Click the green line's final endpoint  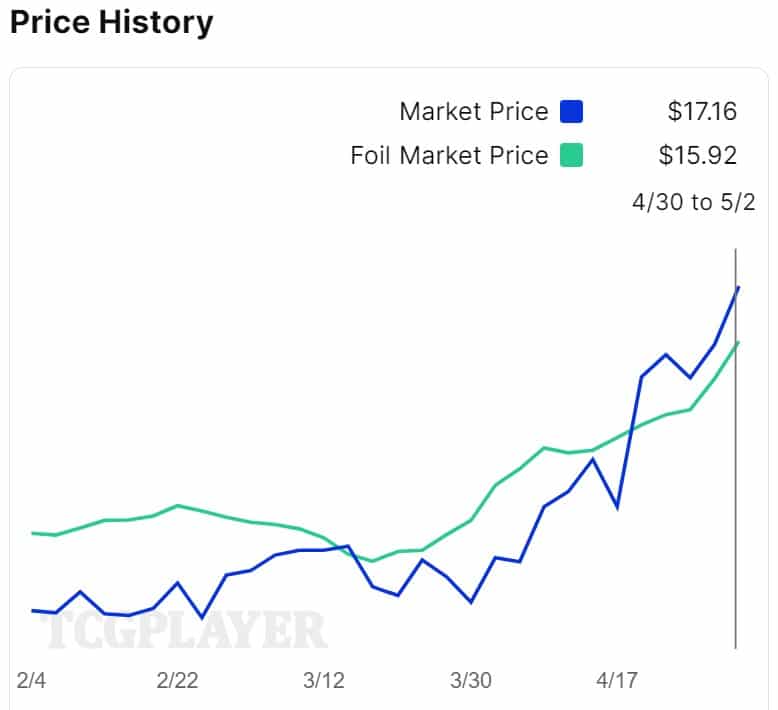(x=738, y=342)
